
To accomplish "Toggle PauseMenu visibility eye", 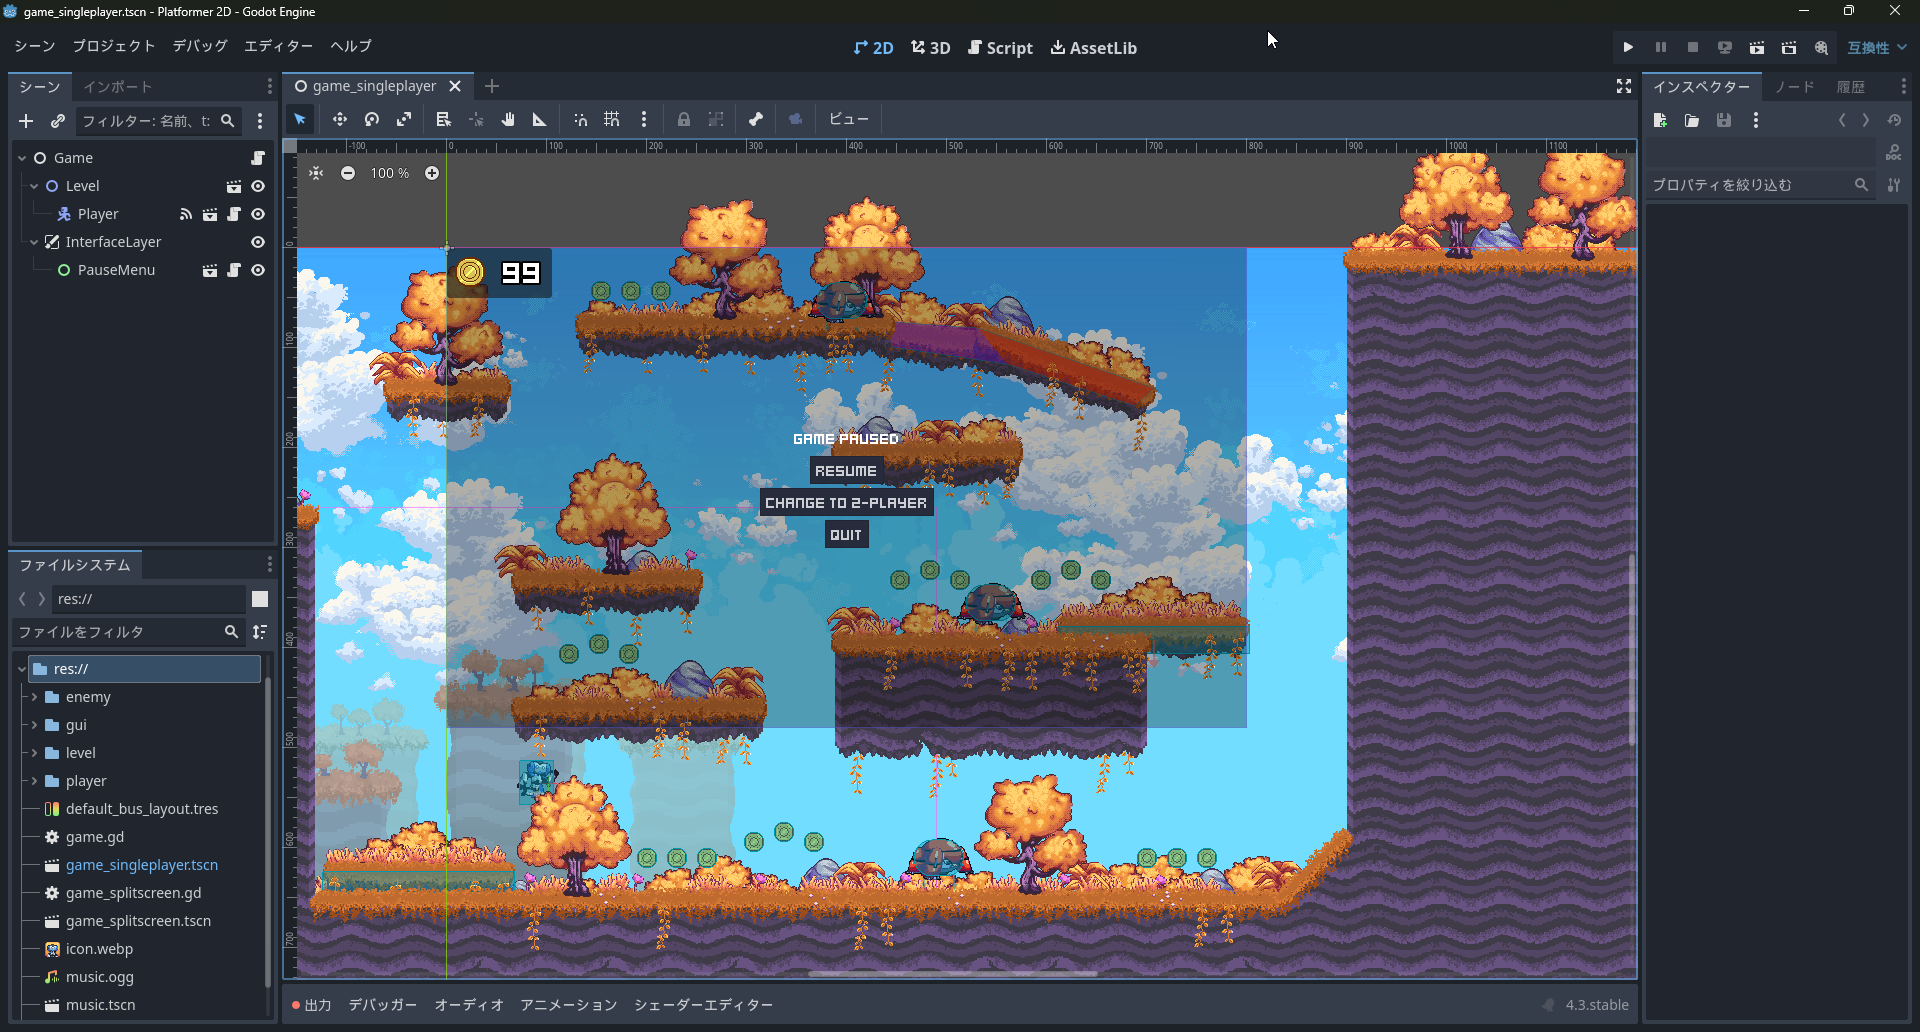I will [x=258, y=270].
